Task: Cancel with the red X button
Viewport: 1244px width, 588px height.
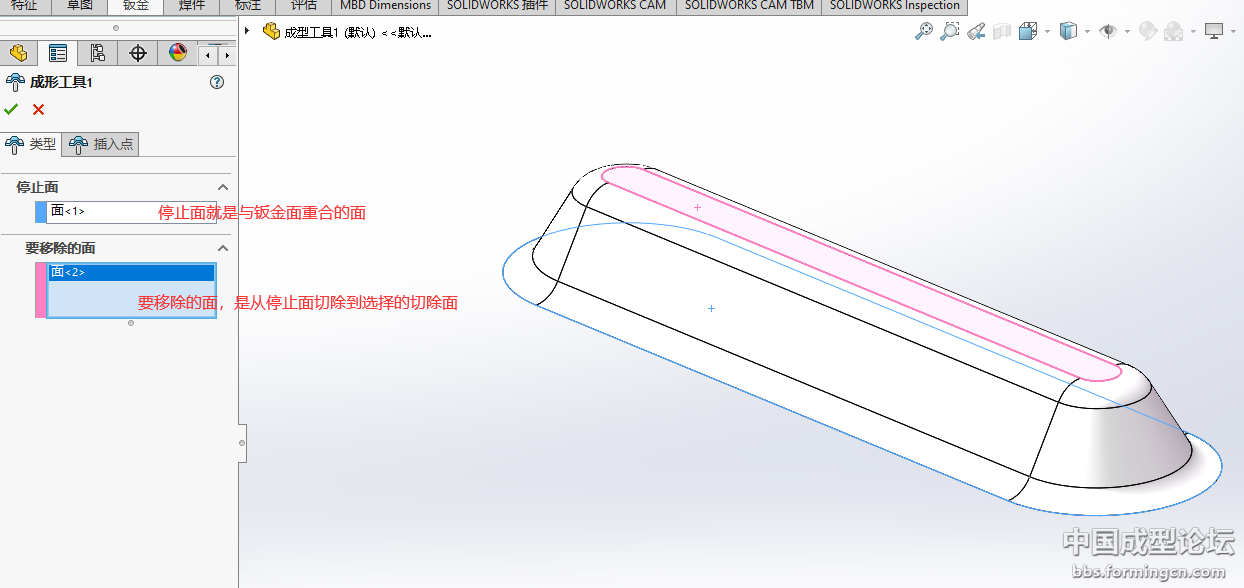Action: pos(39,109)
